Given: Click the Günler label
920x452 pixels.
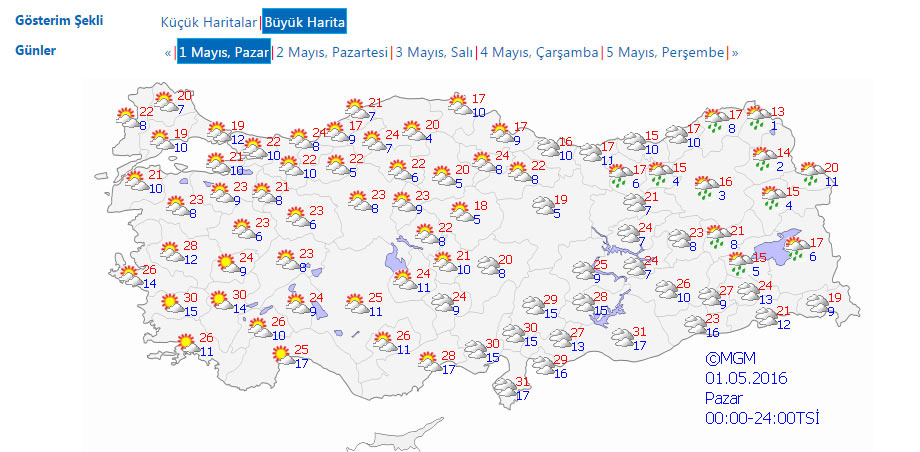Looking at the screenshot, I should pyautogui.click(x=36, y=50).
